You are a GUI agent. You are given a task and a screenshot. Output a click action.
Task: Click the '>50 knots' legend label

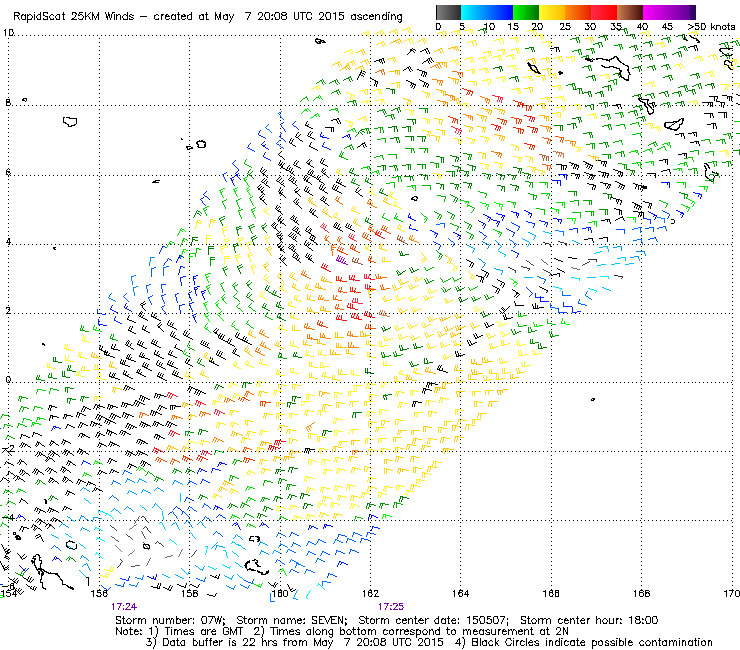click(712, 27)
